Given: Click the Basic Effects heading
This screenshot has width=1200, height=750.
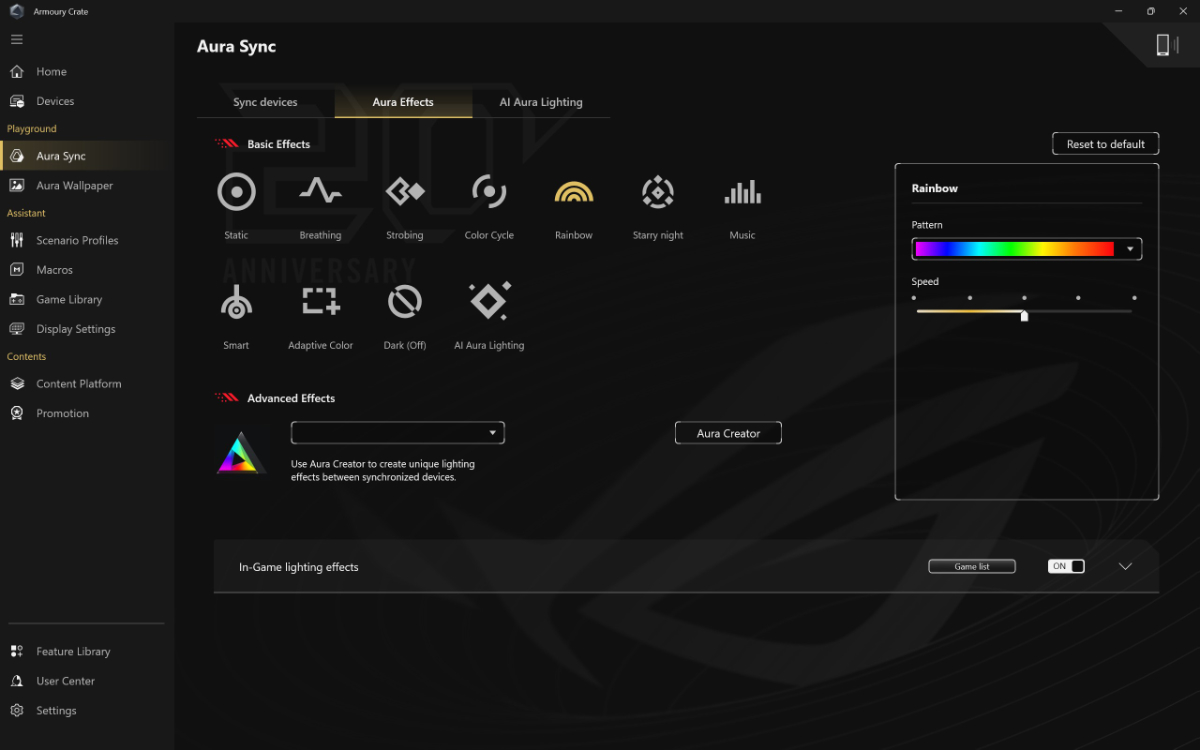Looking at the screenshot, I should coord(279,144).
